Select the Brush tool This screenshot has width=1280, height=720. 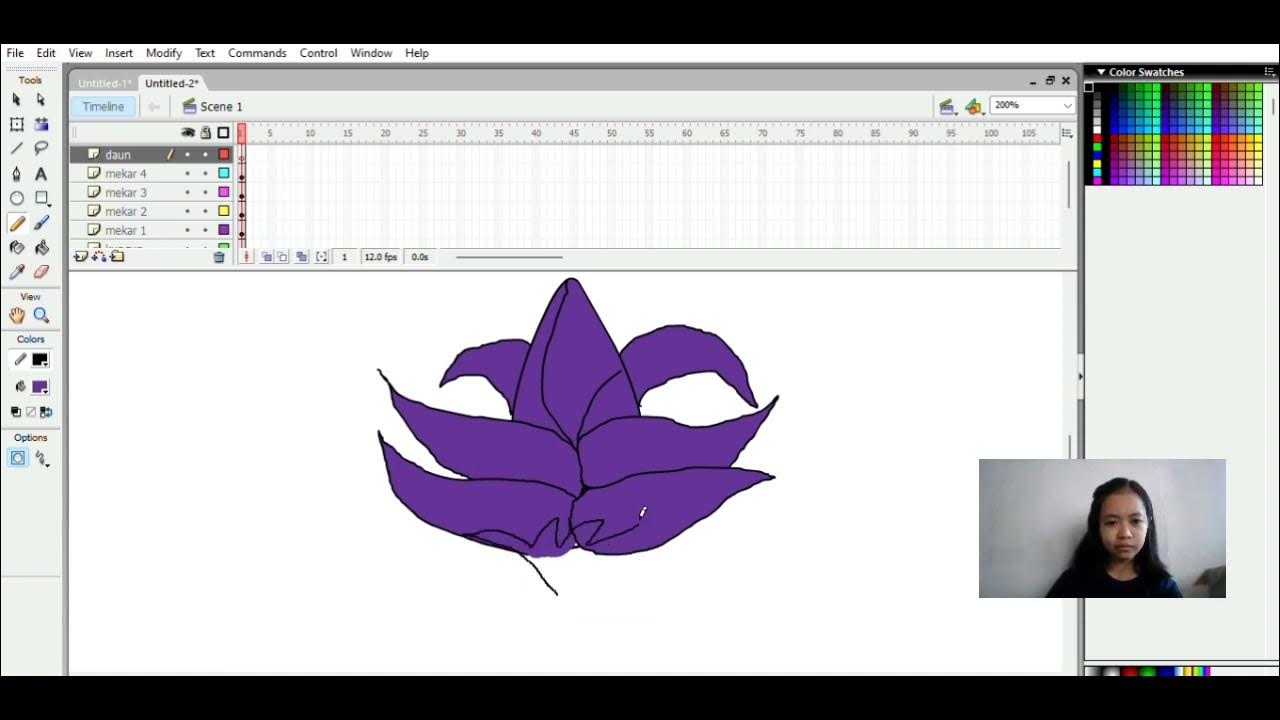point(41,223)
